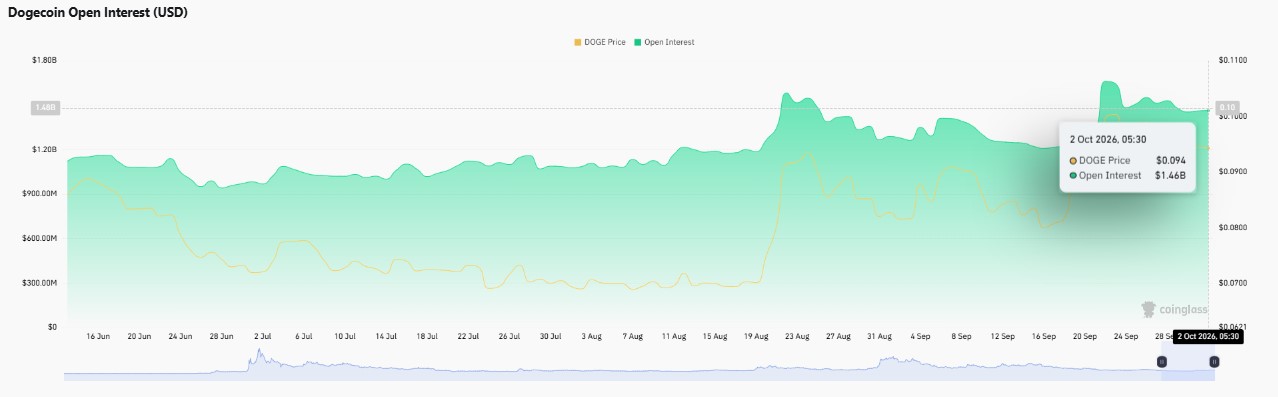Click the tooltip date header 2 Oct 2026
The height and width of the screenshot is (397, 1278).
(1107, 139)
